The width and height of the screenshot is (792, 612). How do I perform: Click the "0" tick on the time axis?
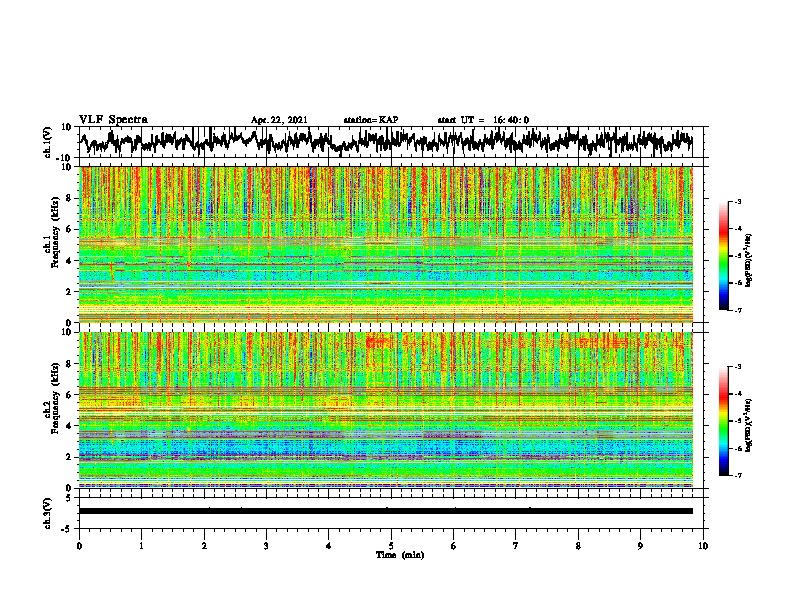[79, 546]
